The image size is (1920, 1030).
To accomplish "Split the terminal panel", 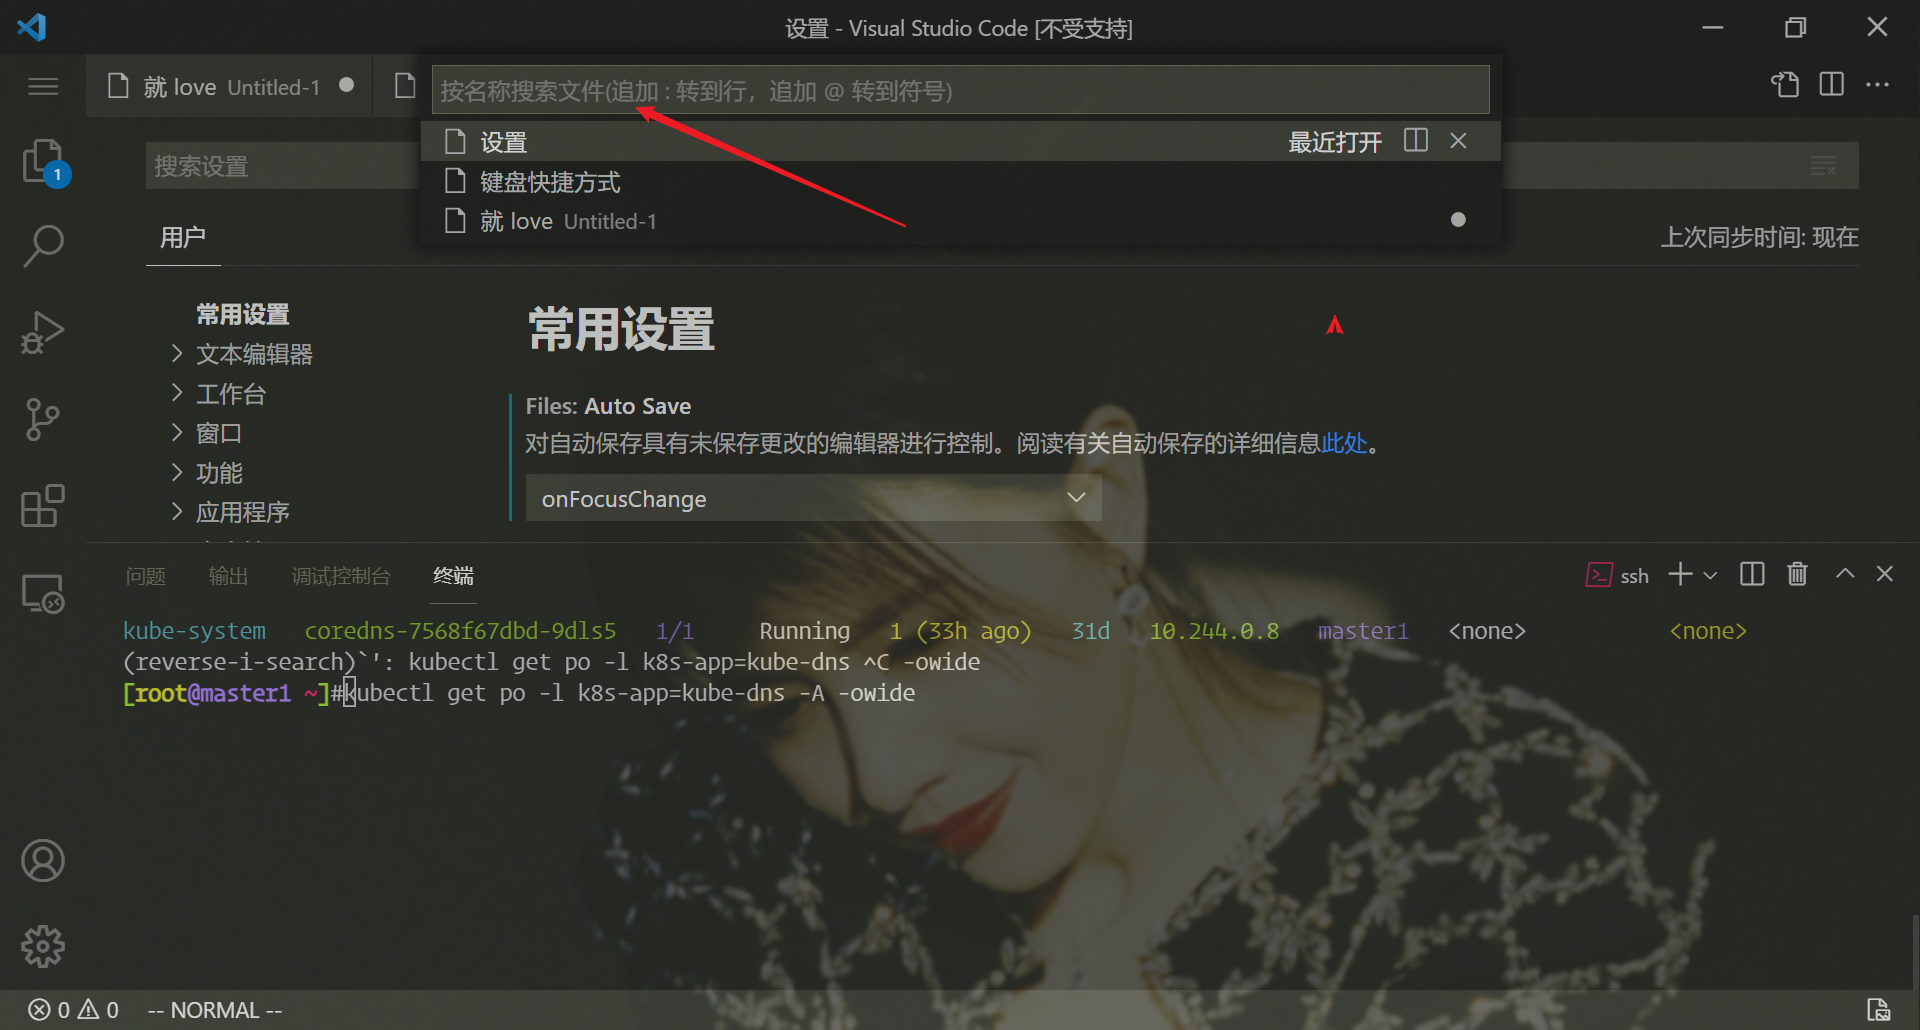I will [x=1752, y=574].
